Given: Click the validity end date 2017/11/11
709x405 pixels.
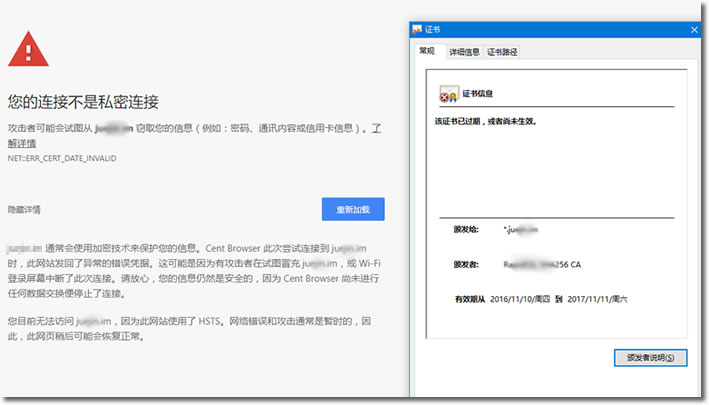Looking at the screenshot, I should pyautogui.click(x=598, y=298).
